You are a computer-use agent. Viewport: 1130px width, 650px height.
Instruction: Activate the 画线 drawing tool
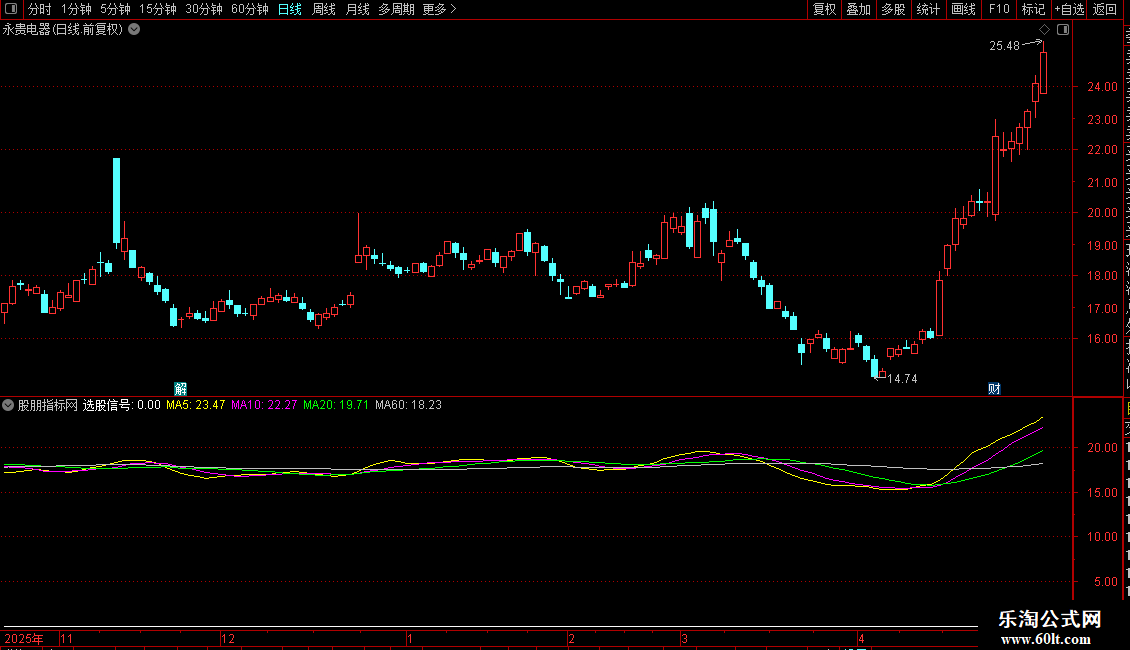coord(964,9)
